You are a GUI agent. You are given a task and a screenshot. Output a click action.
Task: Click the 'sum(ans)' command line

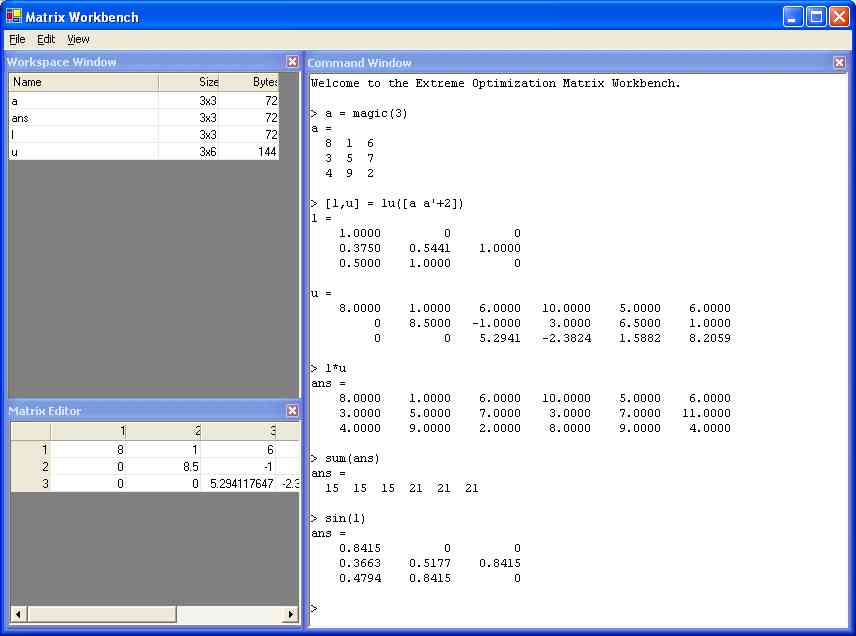tap(352, 459)
